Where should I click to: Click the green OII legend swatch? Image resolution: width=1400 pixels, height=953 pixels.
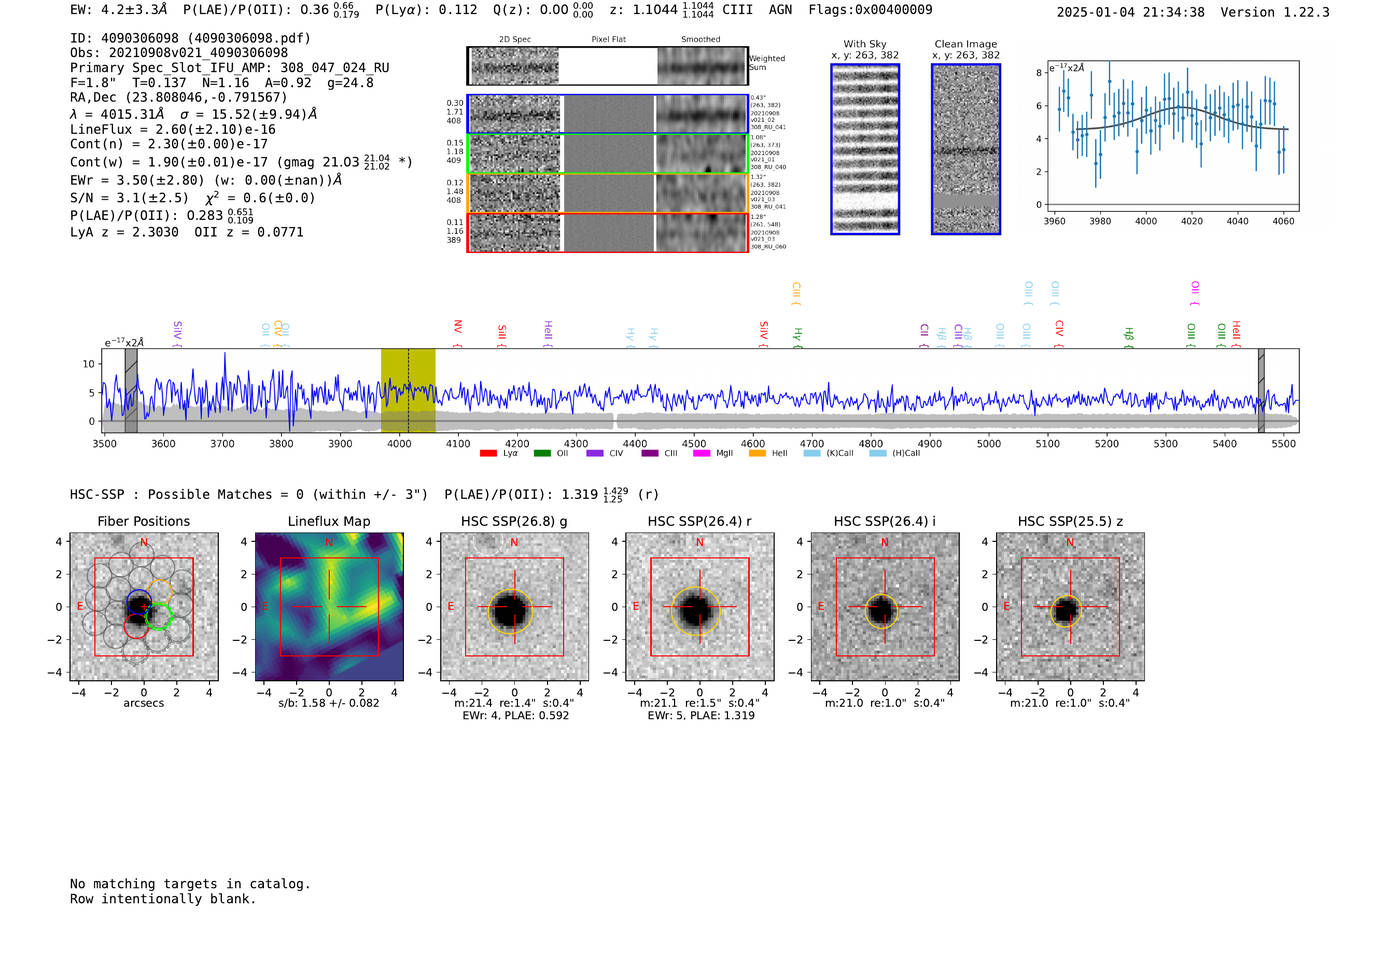click(542, 454)
